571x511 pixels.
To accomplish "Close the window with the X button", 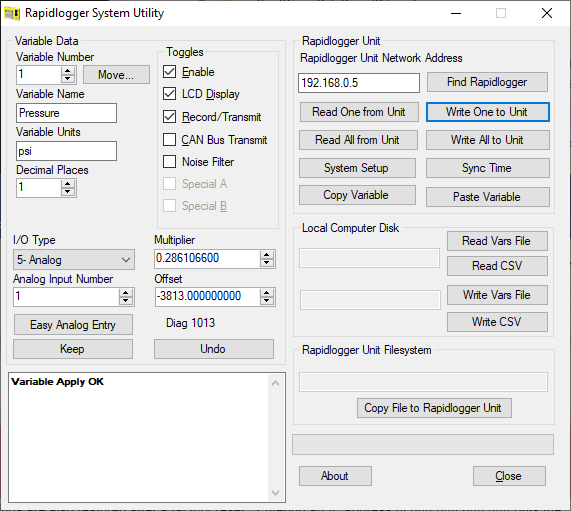I will (x=547, y=13).
